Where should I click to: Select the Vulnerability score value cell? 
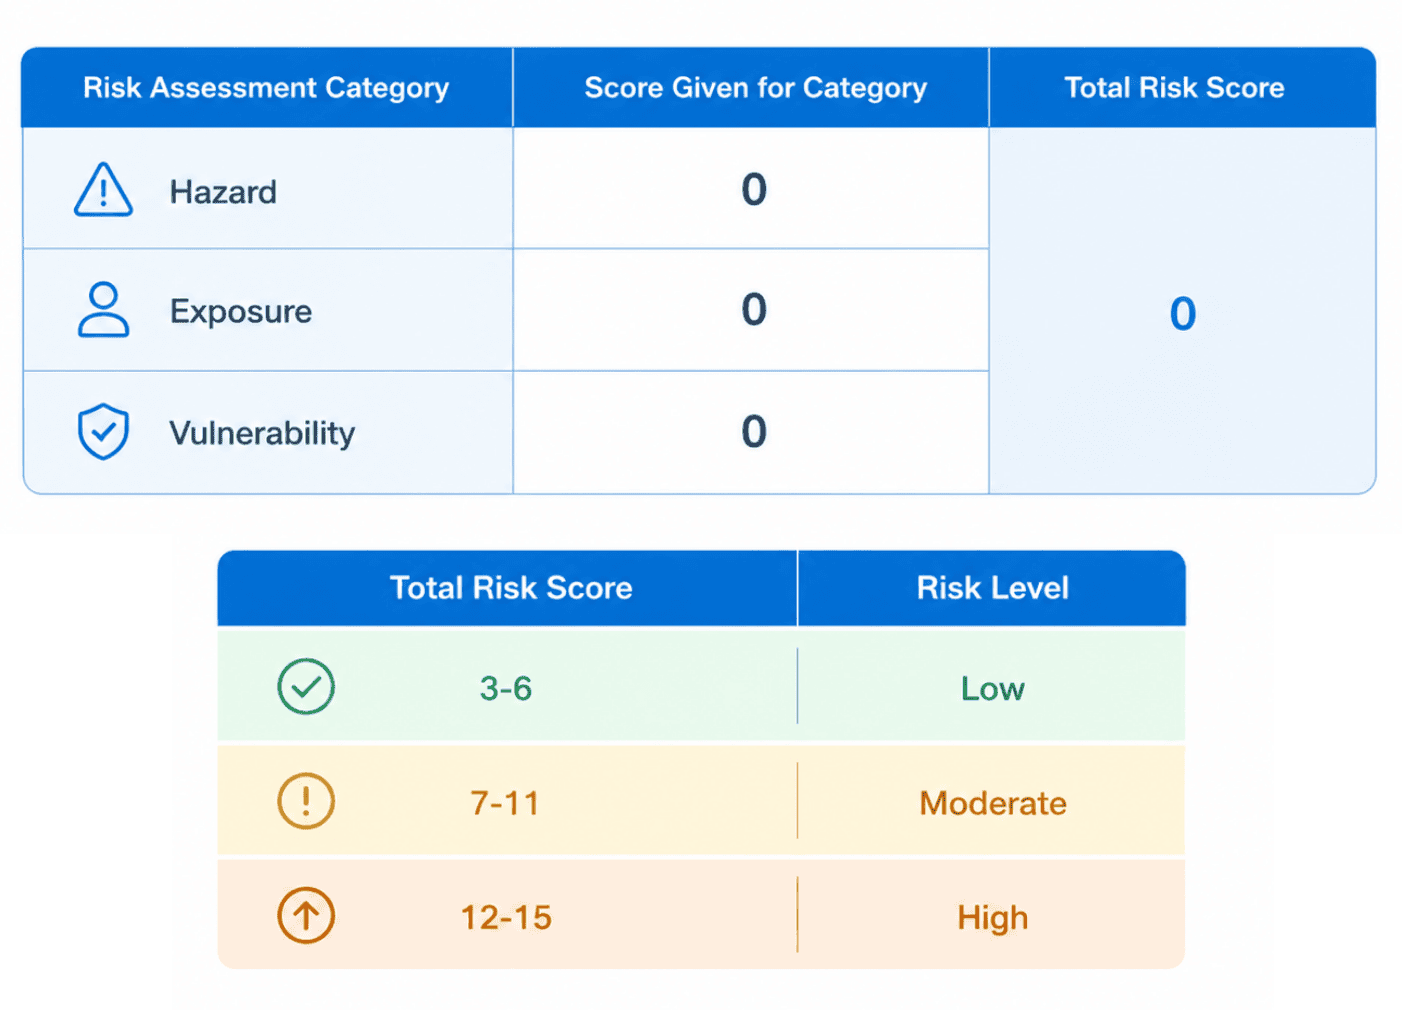click(751, 432)
